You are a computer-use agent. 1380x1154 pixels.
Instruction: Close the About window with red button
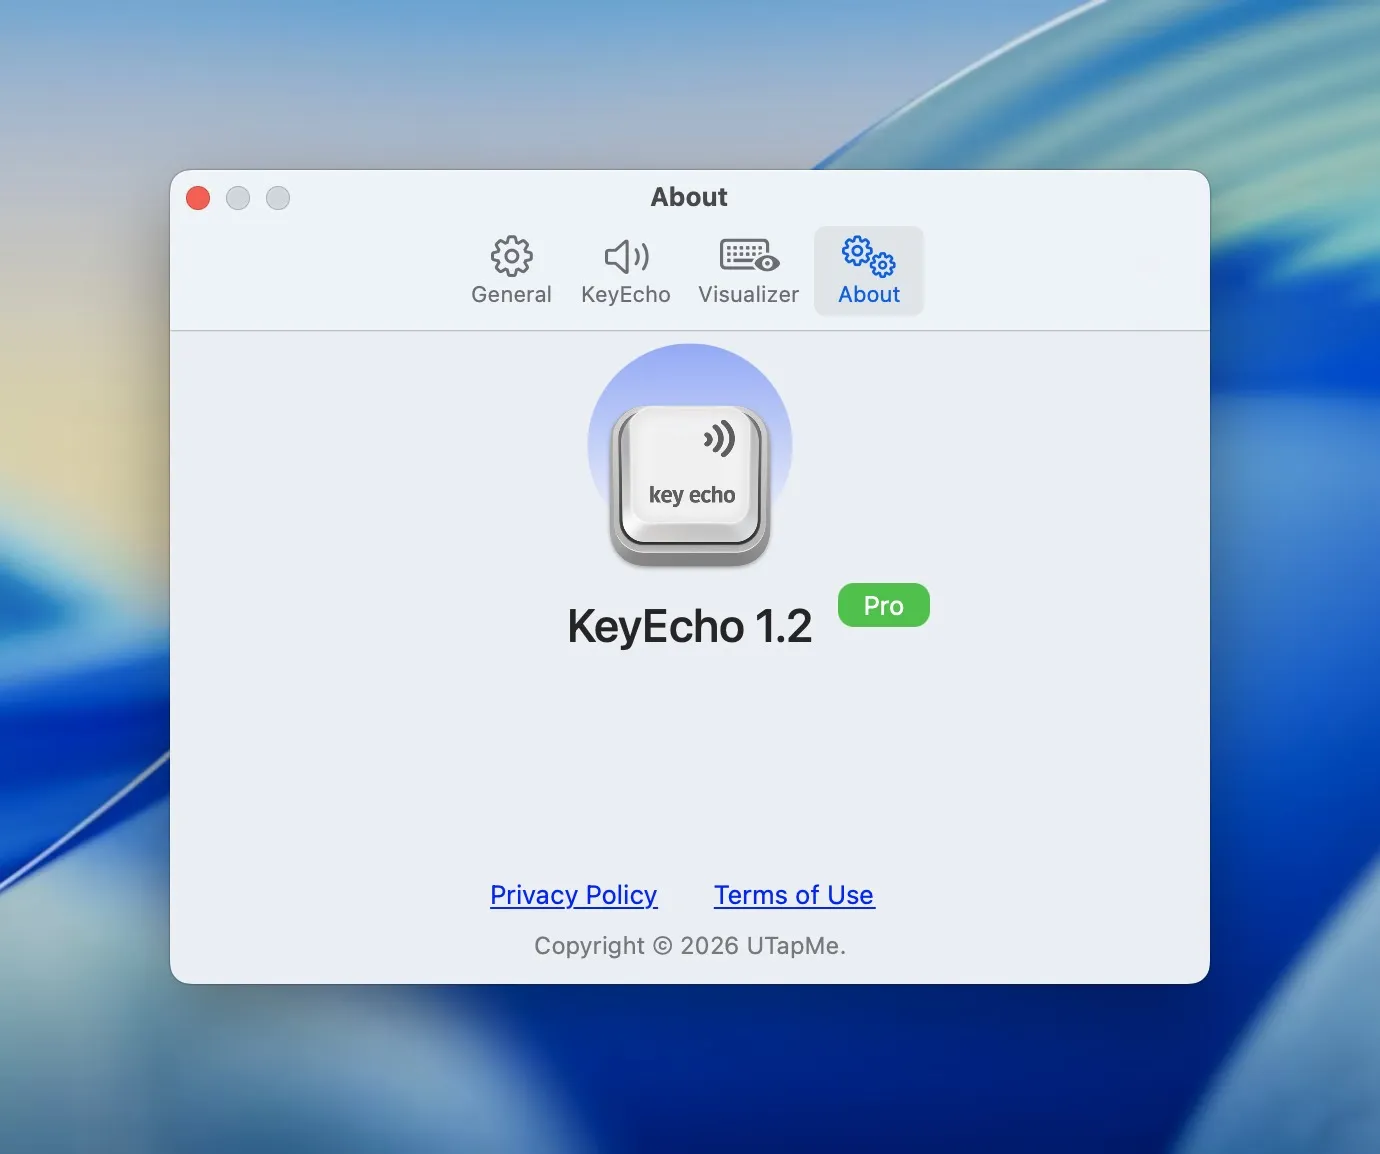(x=198, y=198)
